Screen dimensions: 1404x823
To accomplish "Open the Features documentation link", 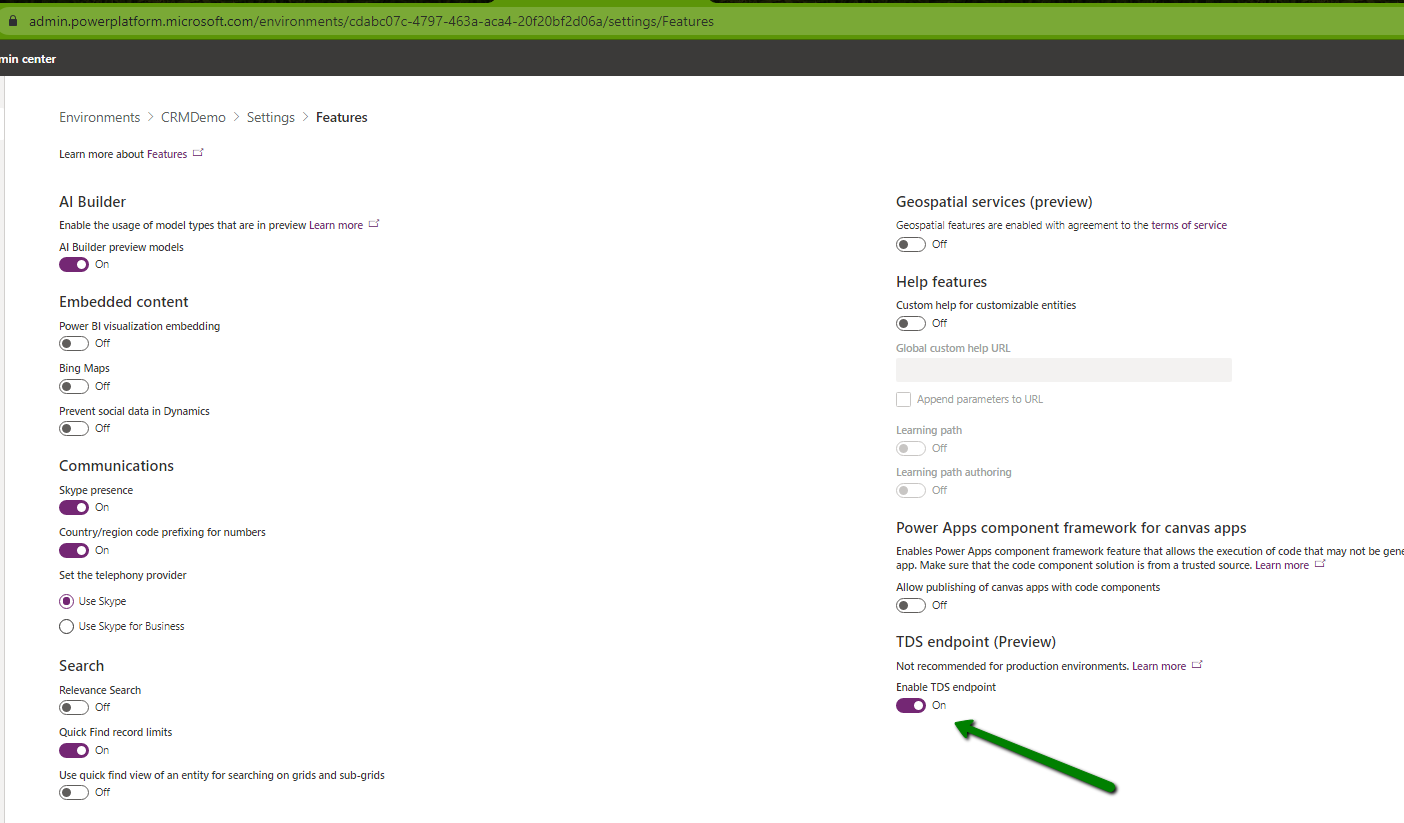I will pyautogui.click(x=167, y=155).
